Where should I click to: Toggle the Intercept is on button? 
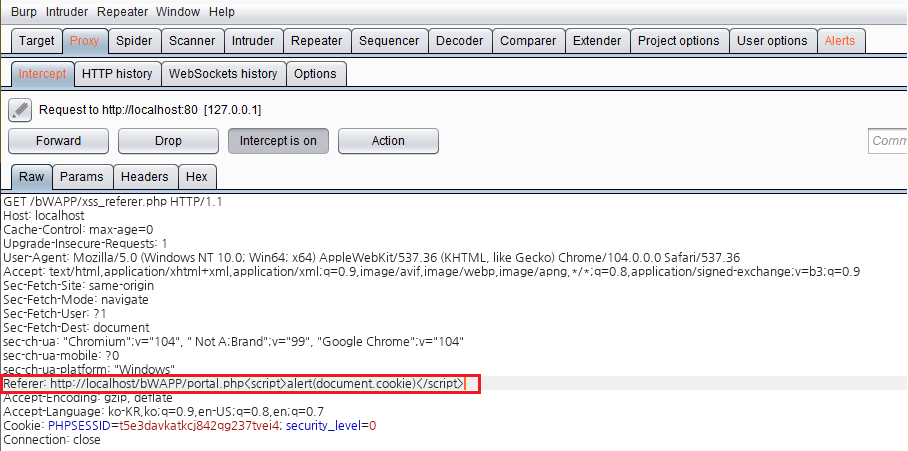click(x=279, y=141)
